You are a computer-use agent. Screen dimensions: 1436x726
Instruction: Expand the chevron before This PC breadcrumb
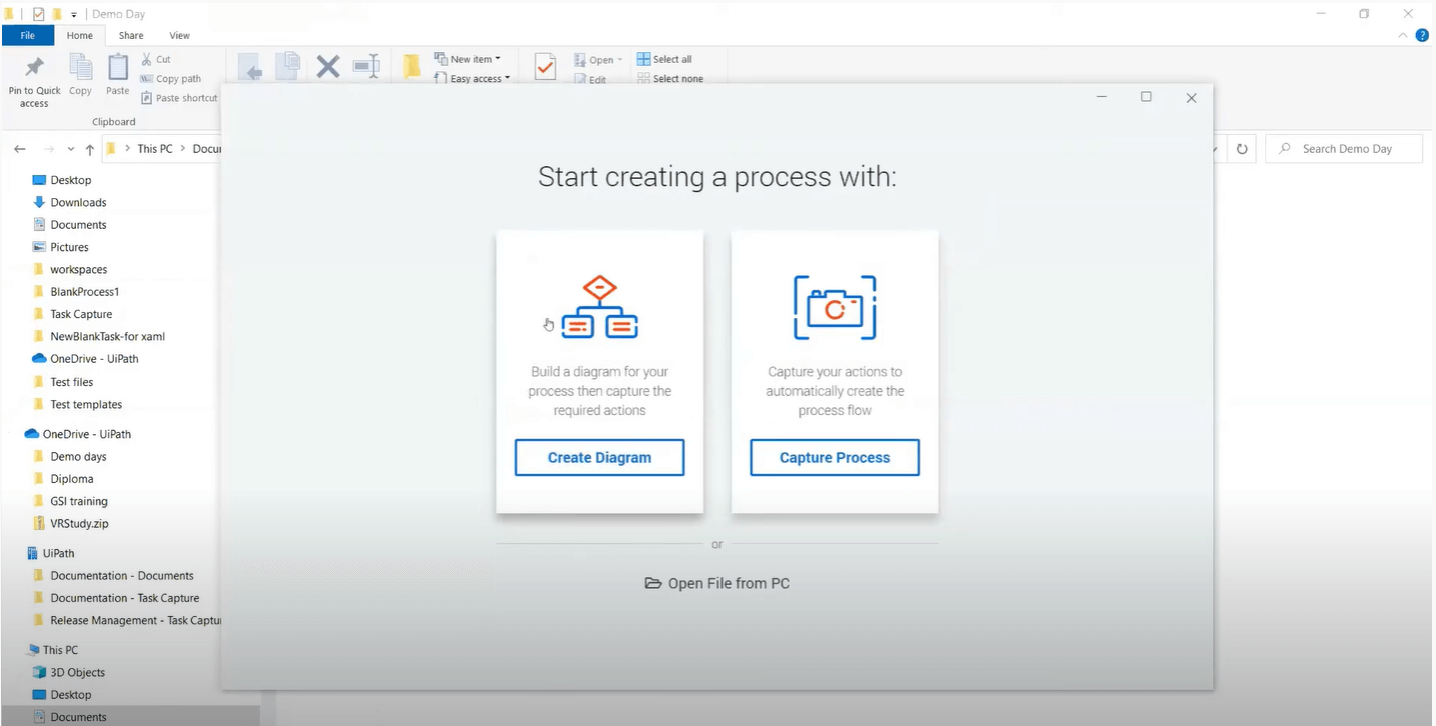pos(128,149)
